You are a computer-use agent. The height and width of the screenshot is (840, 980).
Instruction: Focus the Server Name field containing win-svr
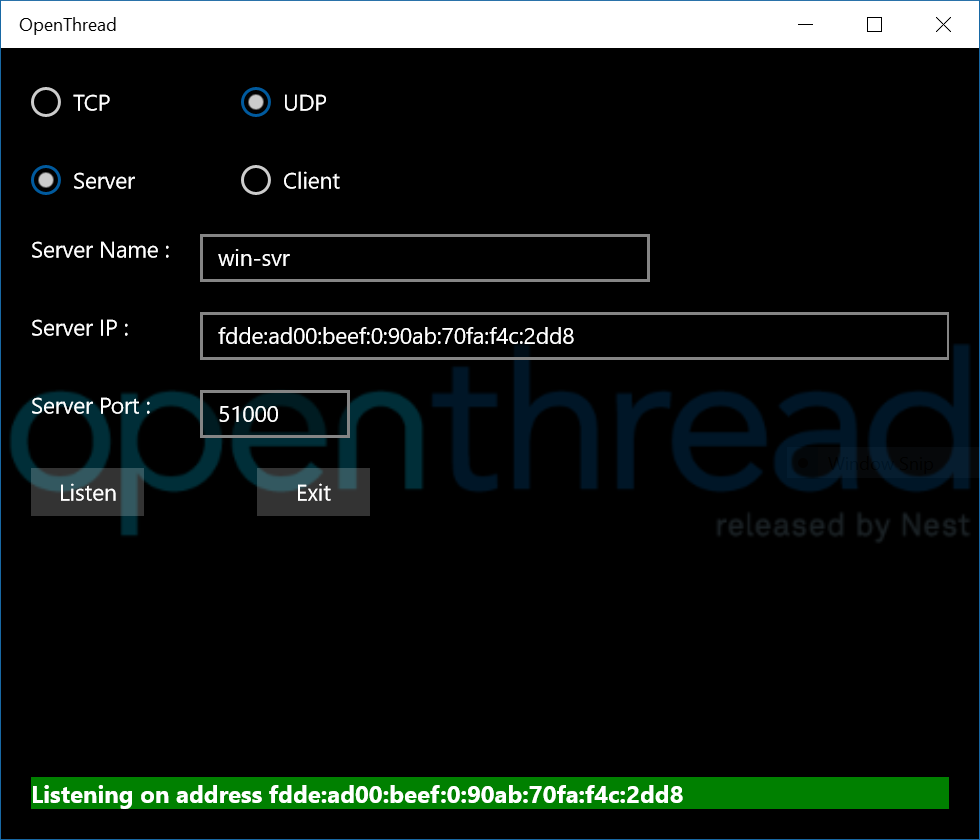pyautogui.click(x=425, y=258)
